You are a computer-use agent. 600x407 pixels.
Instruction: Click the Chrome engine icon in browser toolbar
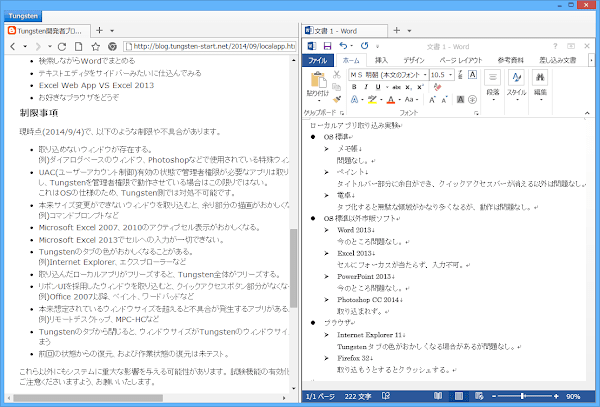112,47
